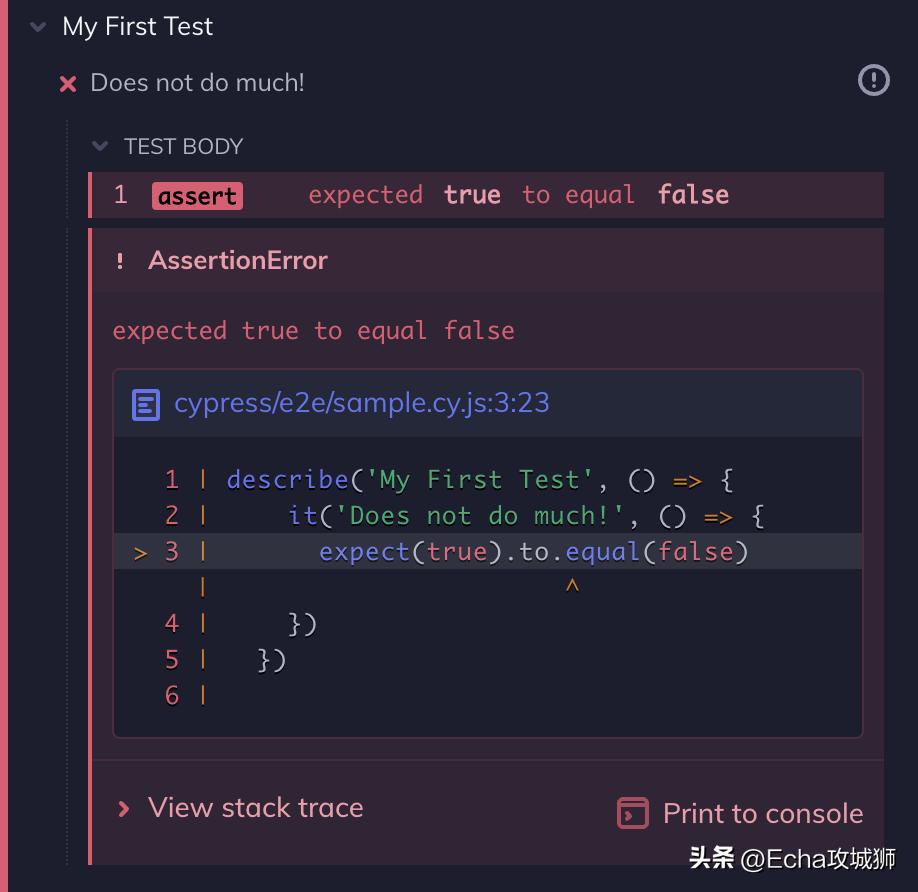Click highlighted expect(true).to.equal(false) code line
This screenshot has width=918, height=892.
click(533, 552)
